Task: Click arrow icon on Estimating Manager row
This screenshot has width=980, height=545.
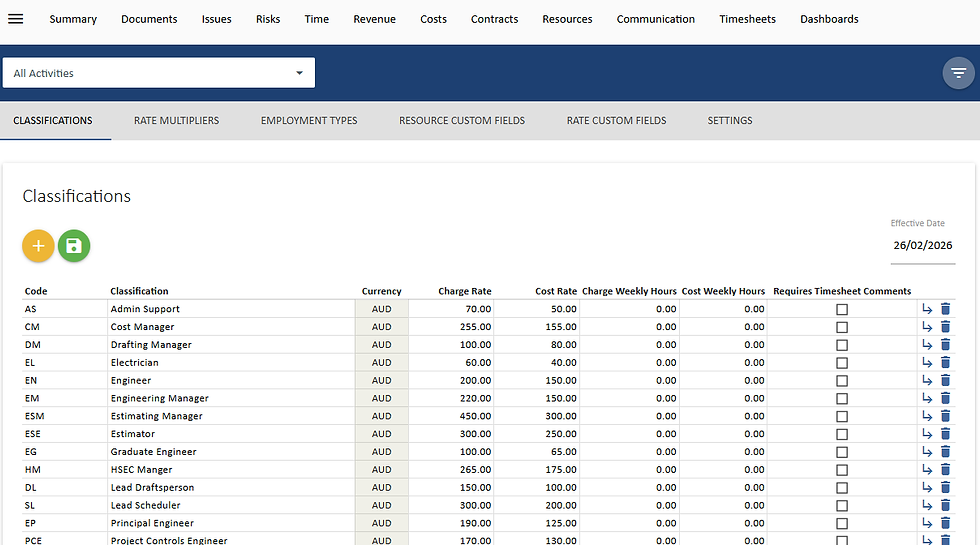Action: (x=927, y=416)
